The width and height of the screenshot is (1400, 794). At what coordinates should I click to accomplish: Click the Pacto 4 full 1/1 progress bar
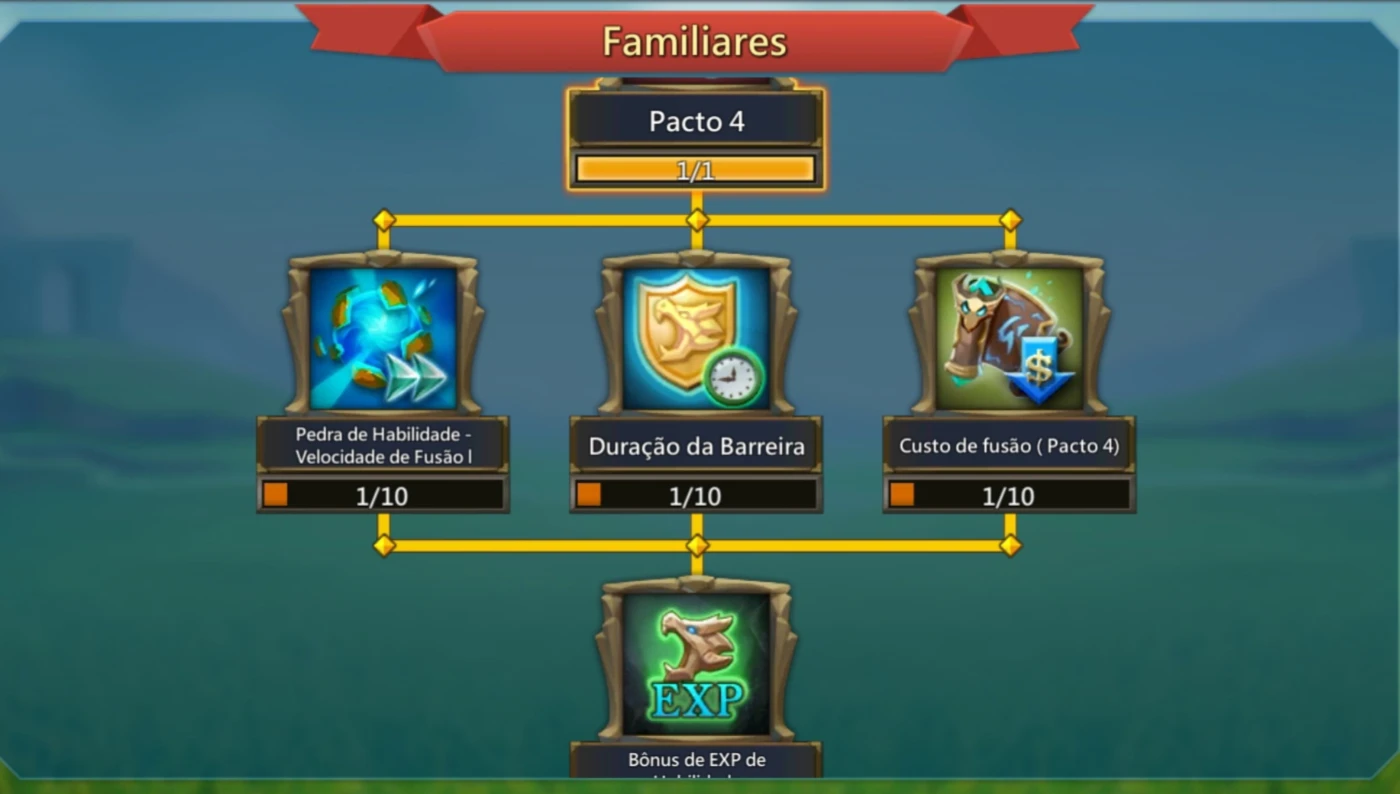point(696,169)
